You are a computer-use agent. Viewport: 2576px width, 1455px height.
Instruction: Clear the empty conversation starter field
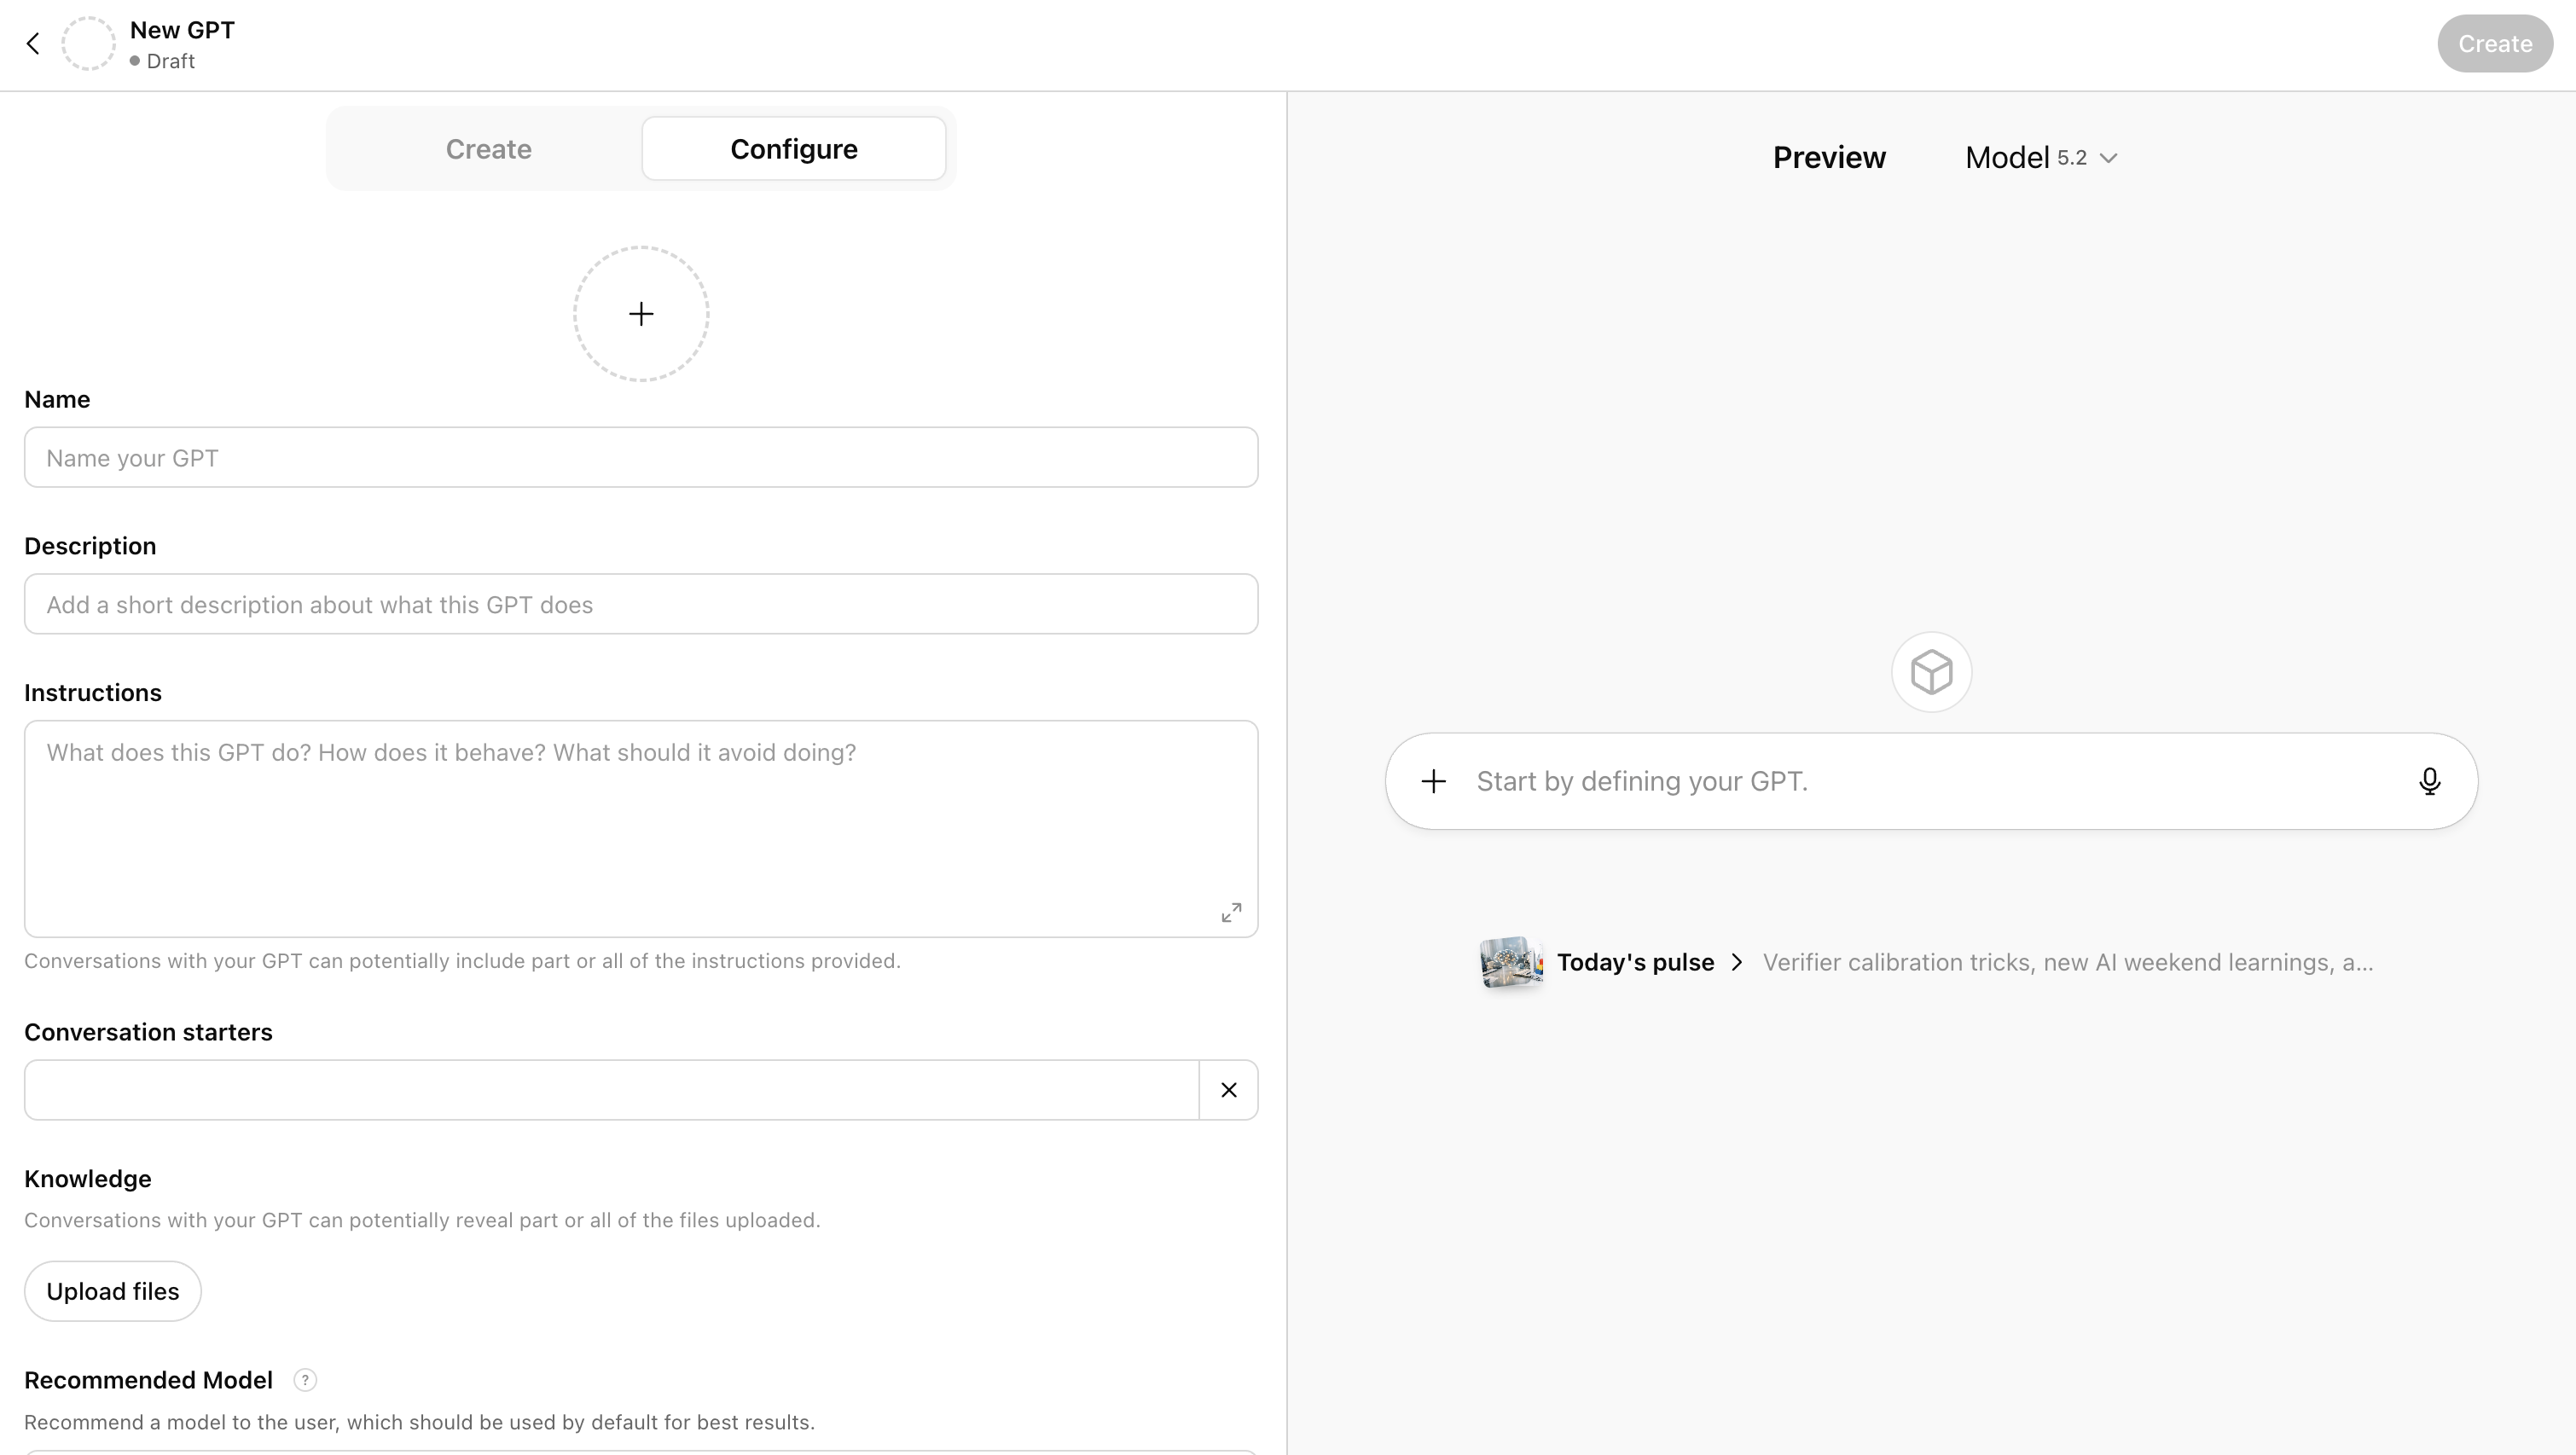(1228, 1089)
